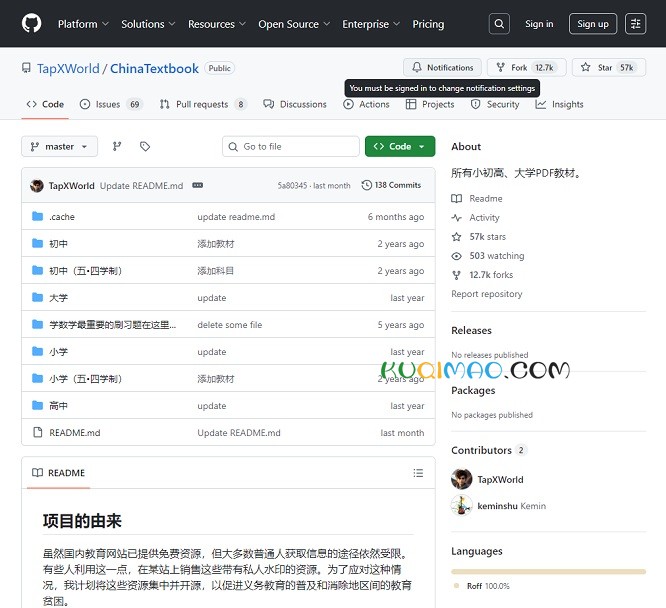Click the TapXWorld avatar in commit row
Screen dimensions: 666x608
[x=37, y=186]
